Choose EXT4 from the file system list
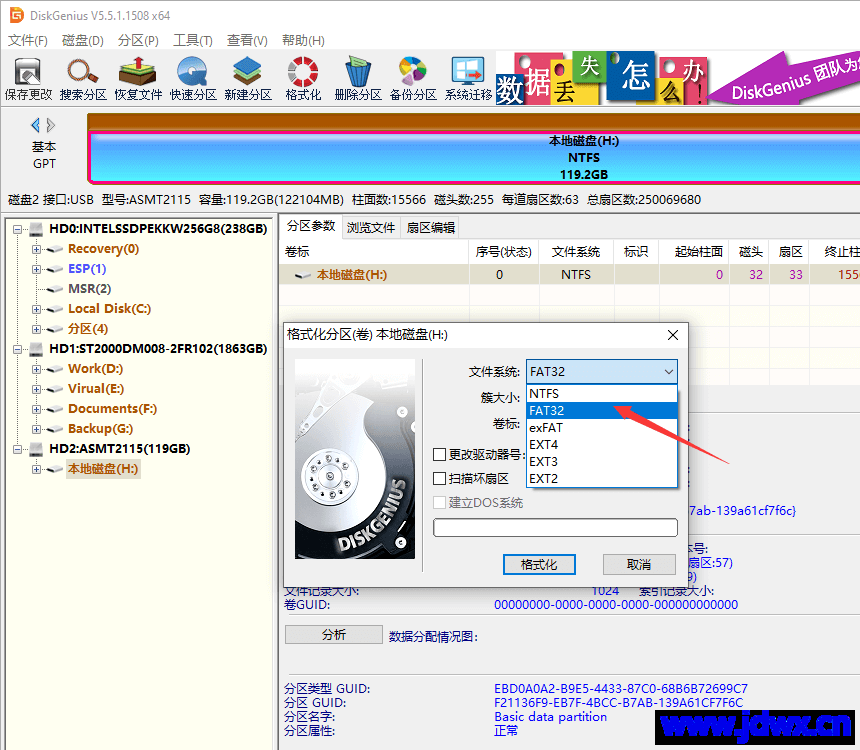The height and width of the screenshot is (750, 860). 602,444
